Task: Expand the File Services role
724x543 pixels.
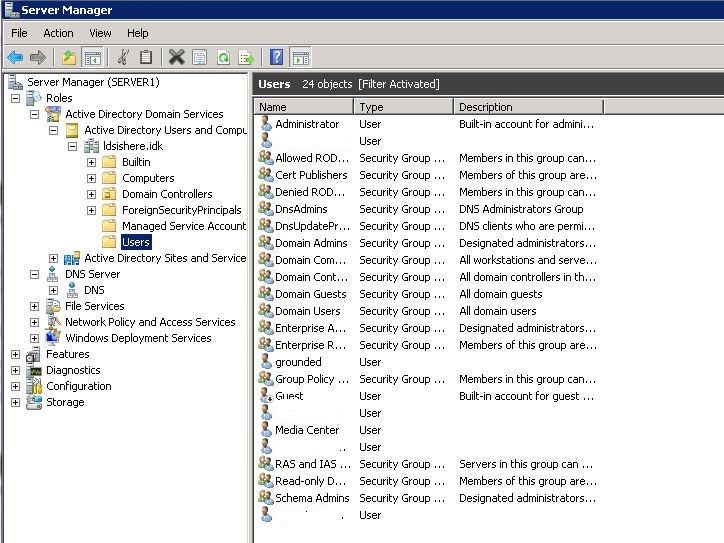Action: click(x=34, y=306)
